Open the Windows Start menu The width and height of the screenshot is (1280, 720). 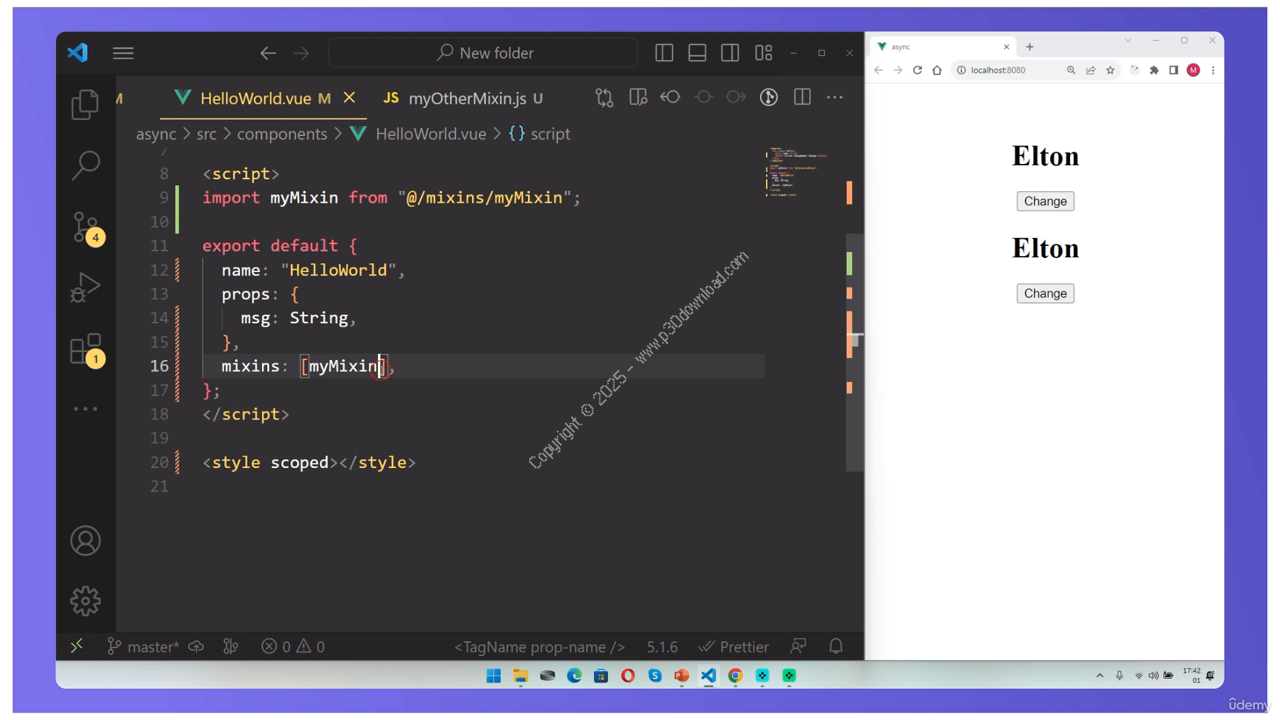pos(493,676)
